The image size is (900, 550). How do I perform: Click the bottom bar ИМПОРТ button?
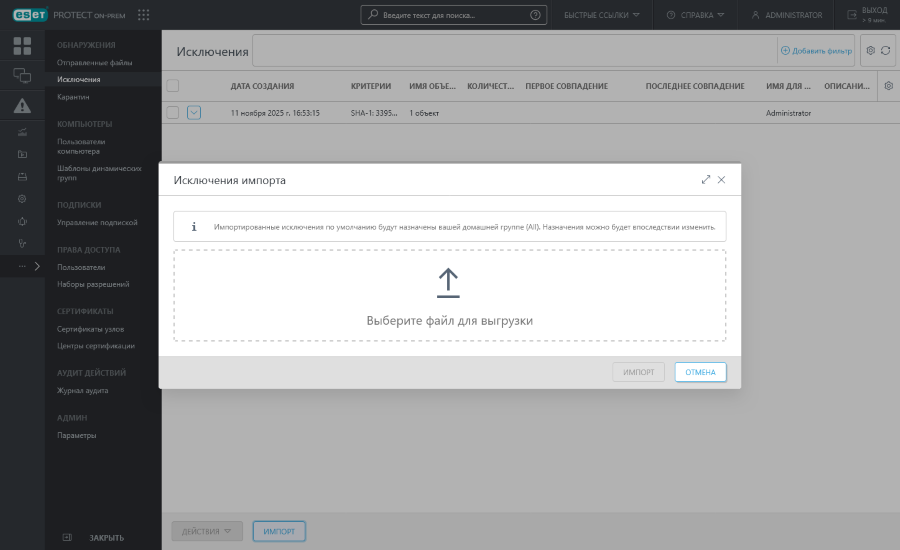[279, 531]
